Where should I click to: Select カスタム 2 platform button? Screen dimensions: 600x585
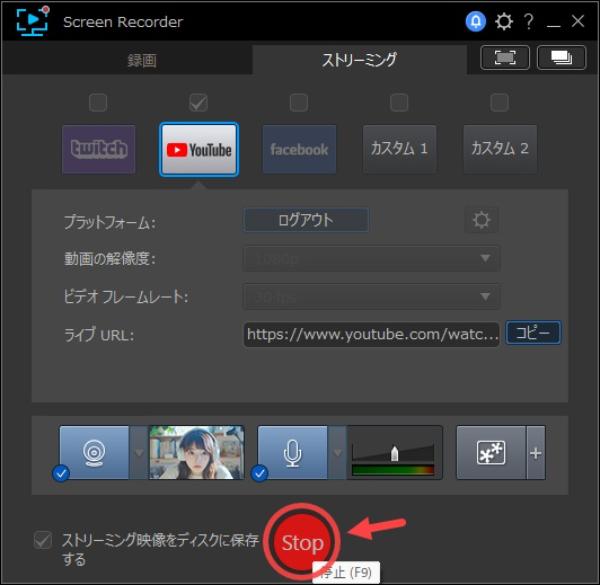point(500,149)
